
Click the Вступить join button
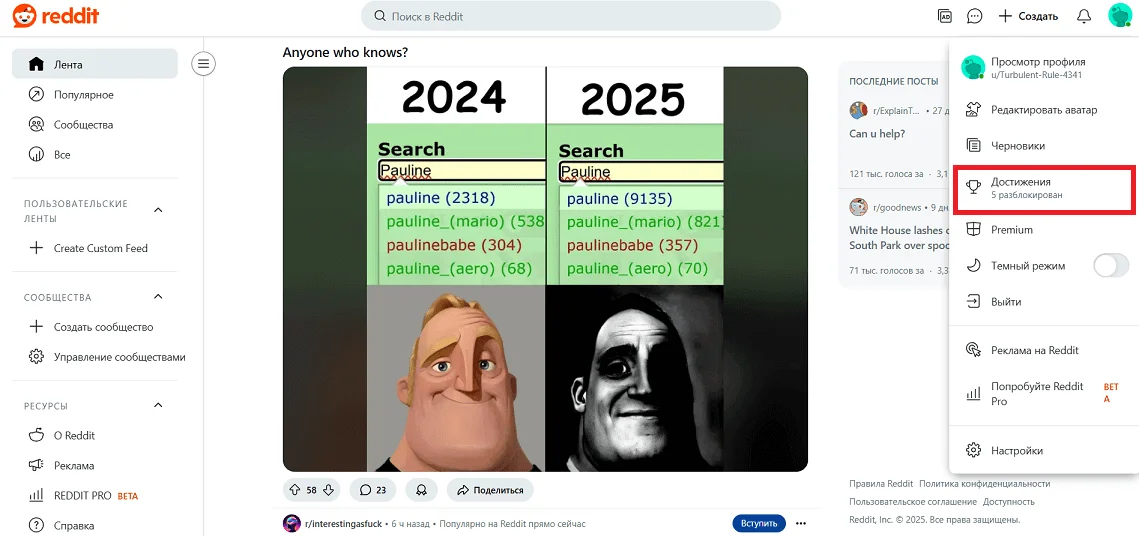[x=759, y=524]
